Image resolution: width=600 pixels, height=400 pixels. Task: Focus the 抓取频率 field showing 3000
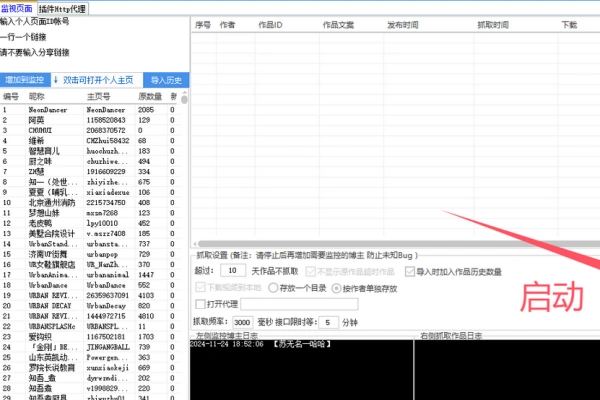[x=243, y=322]
